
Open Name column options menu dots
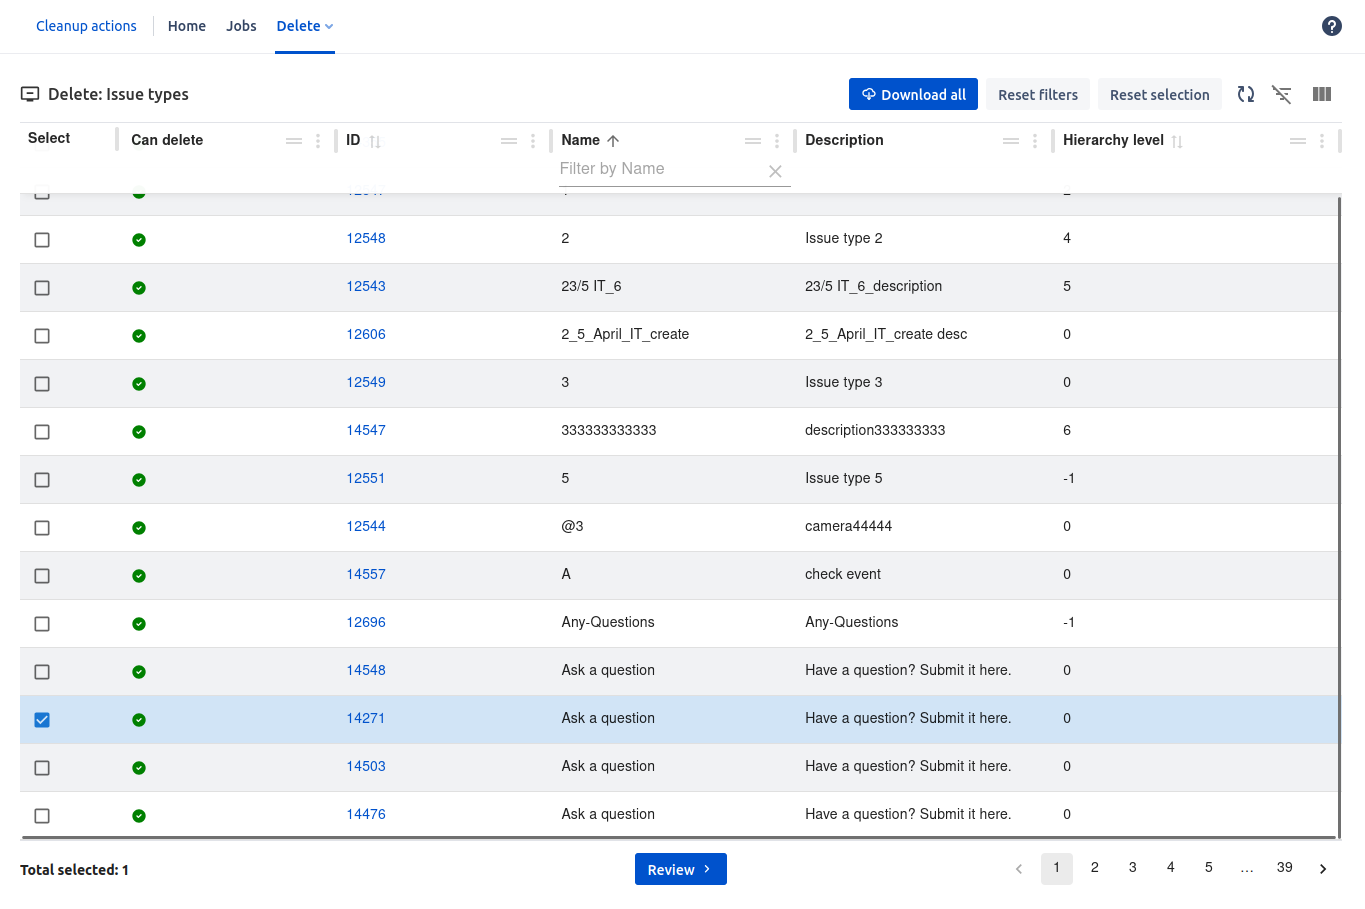[777, 141]
